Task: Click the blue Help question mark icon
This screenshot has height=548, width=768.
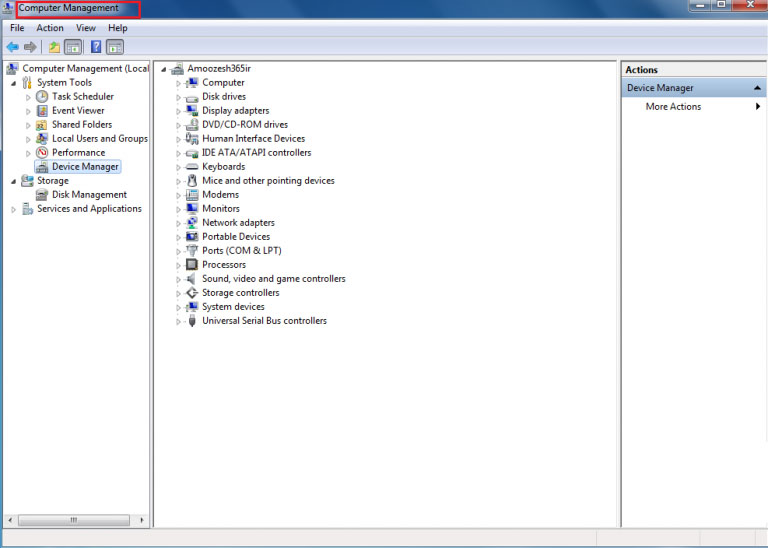Action: 96,48
